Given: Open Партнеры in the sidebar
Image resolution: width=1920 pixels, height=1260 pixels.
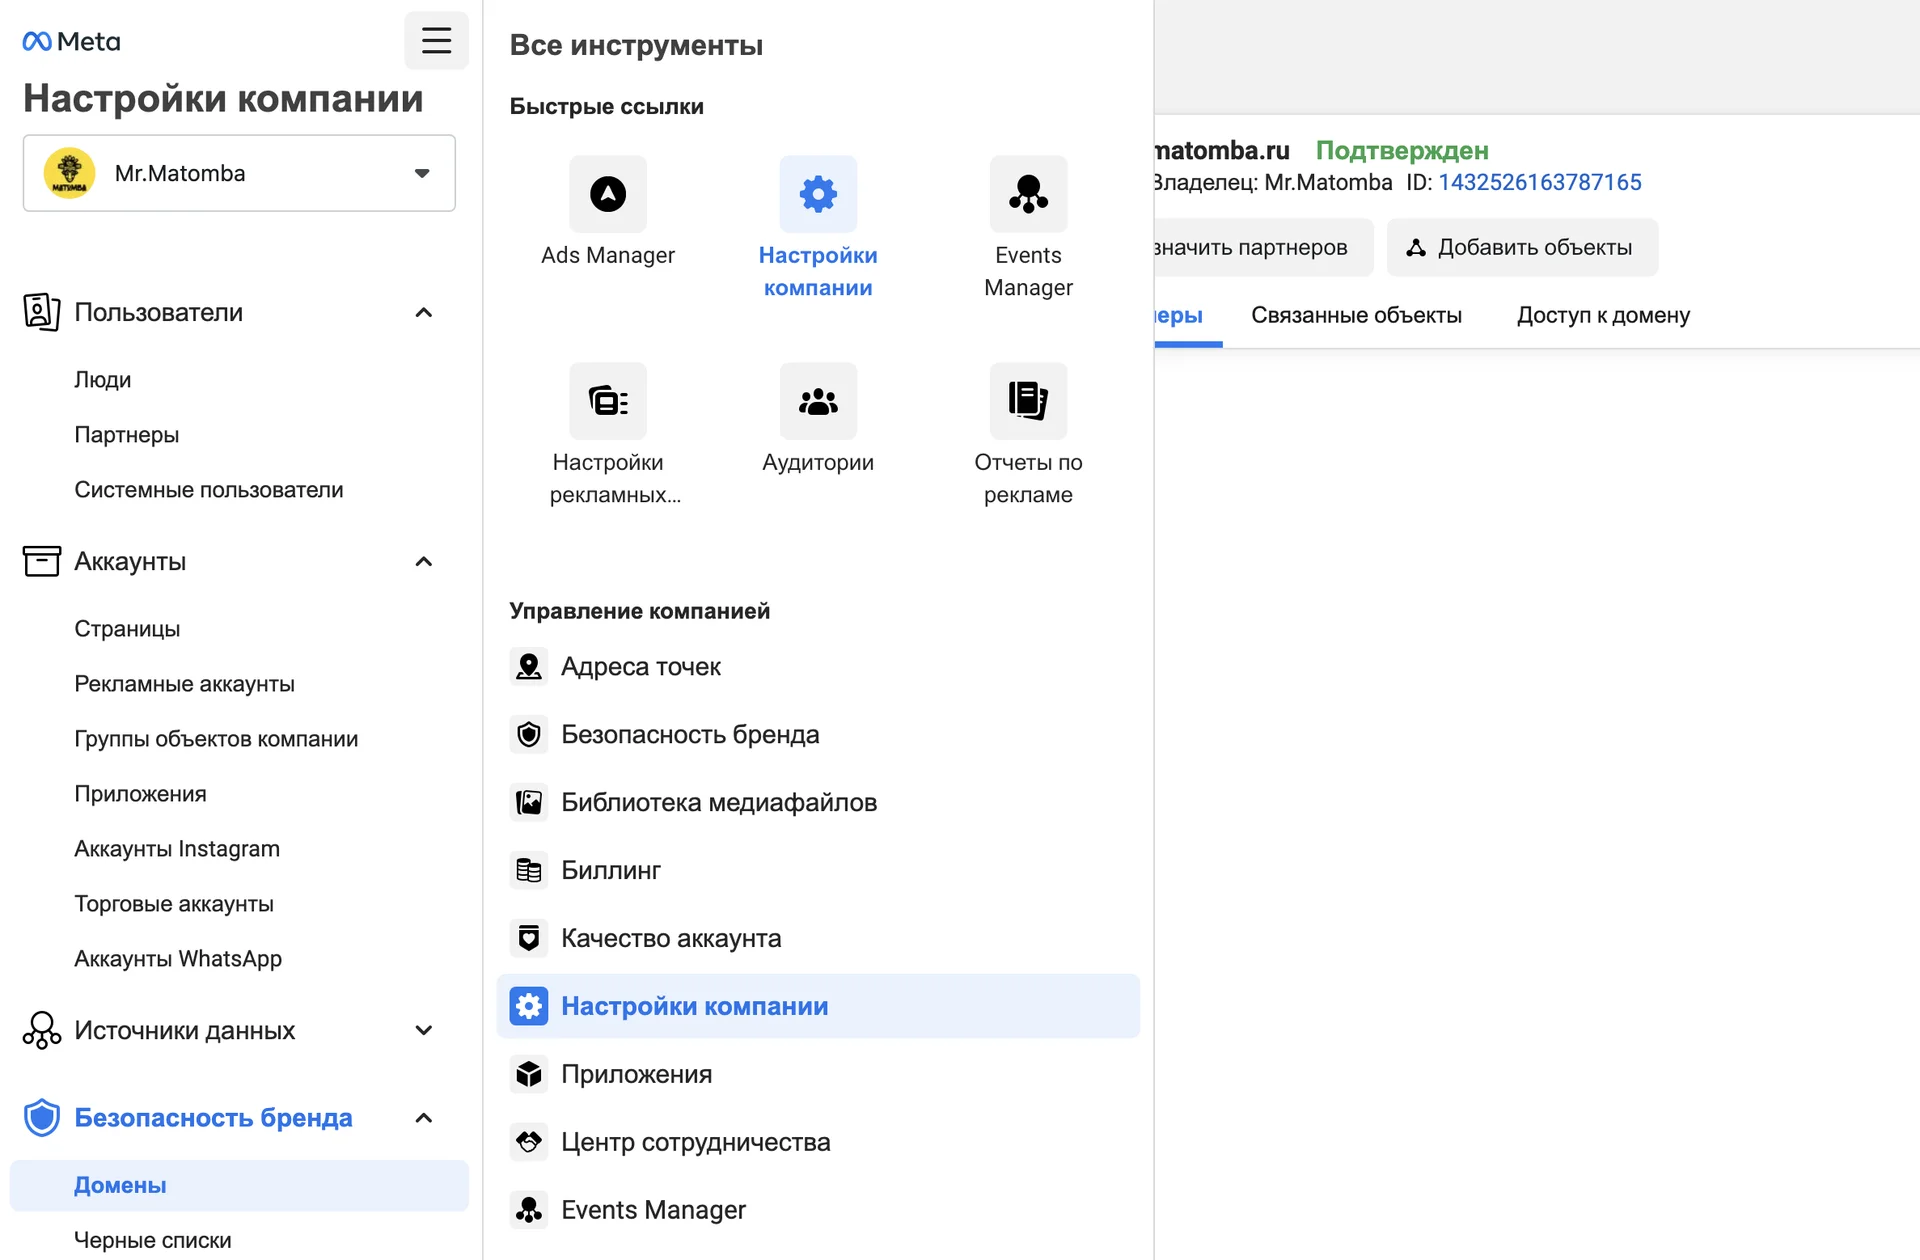Looking at the screenshot, I should pyautogui.click(x=127, y=434).
